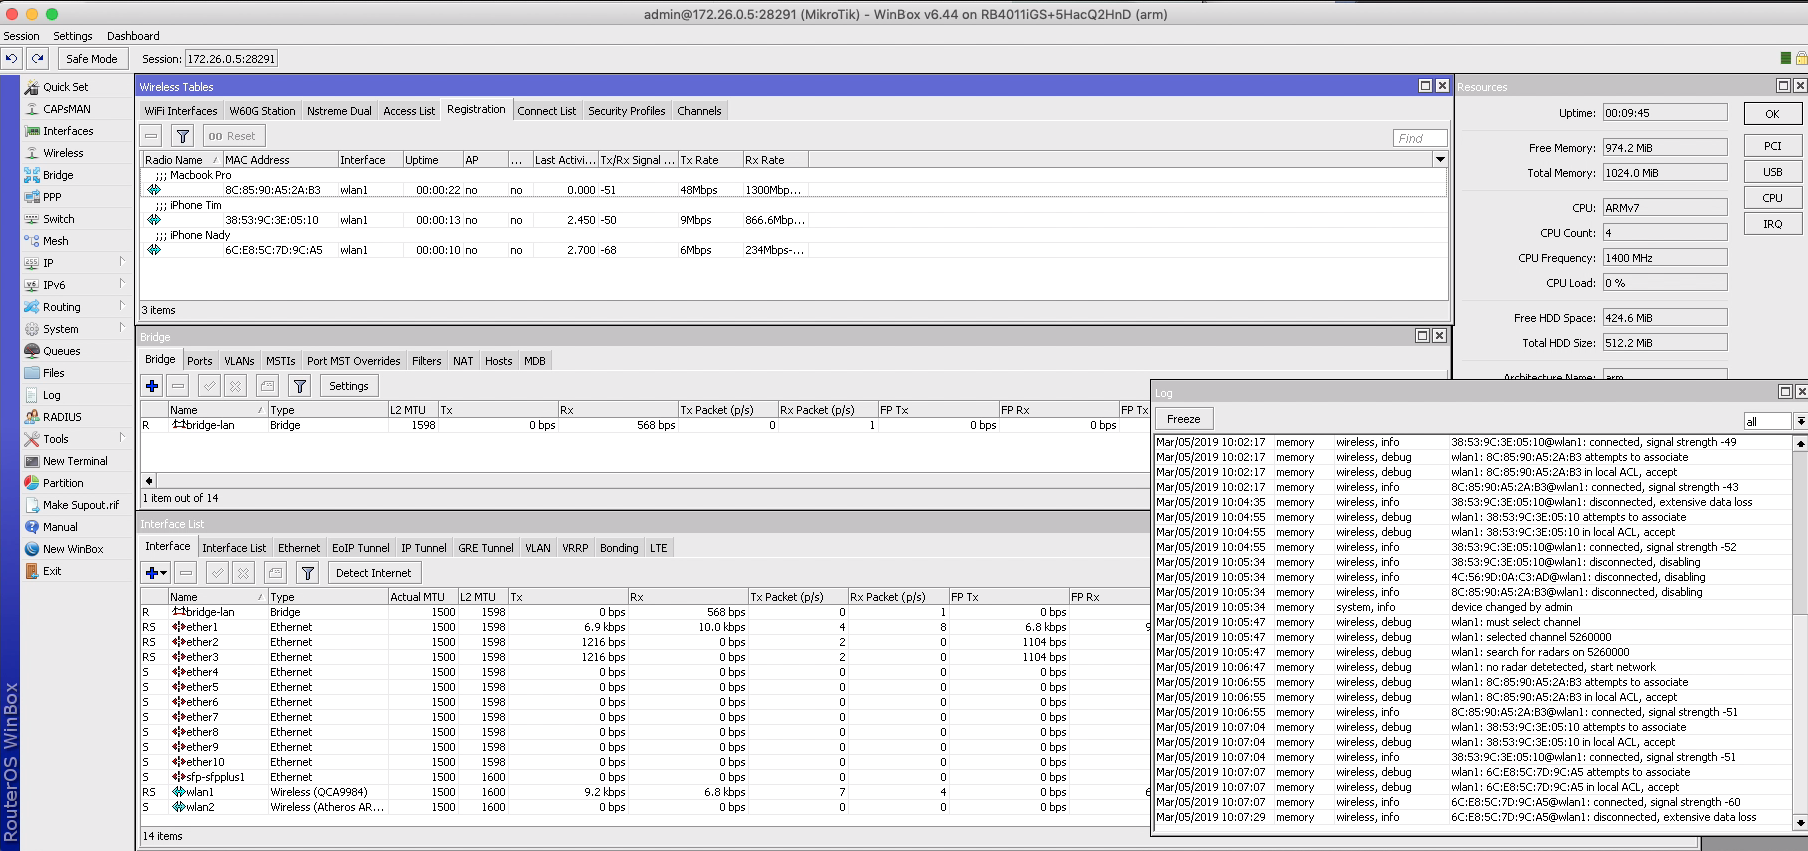The height and width of the screenshot is (851, 1808).
Task: Click Make Supout.rif in the sidebar
Action: click(80, 505)
